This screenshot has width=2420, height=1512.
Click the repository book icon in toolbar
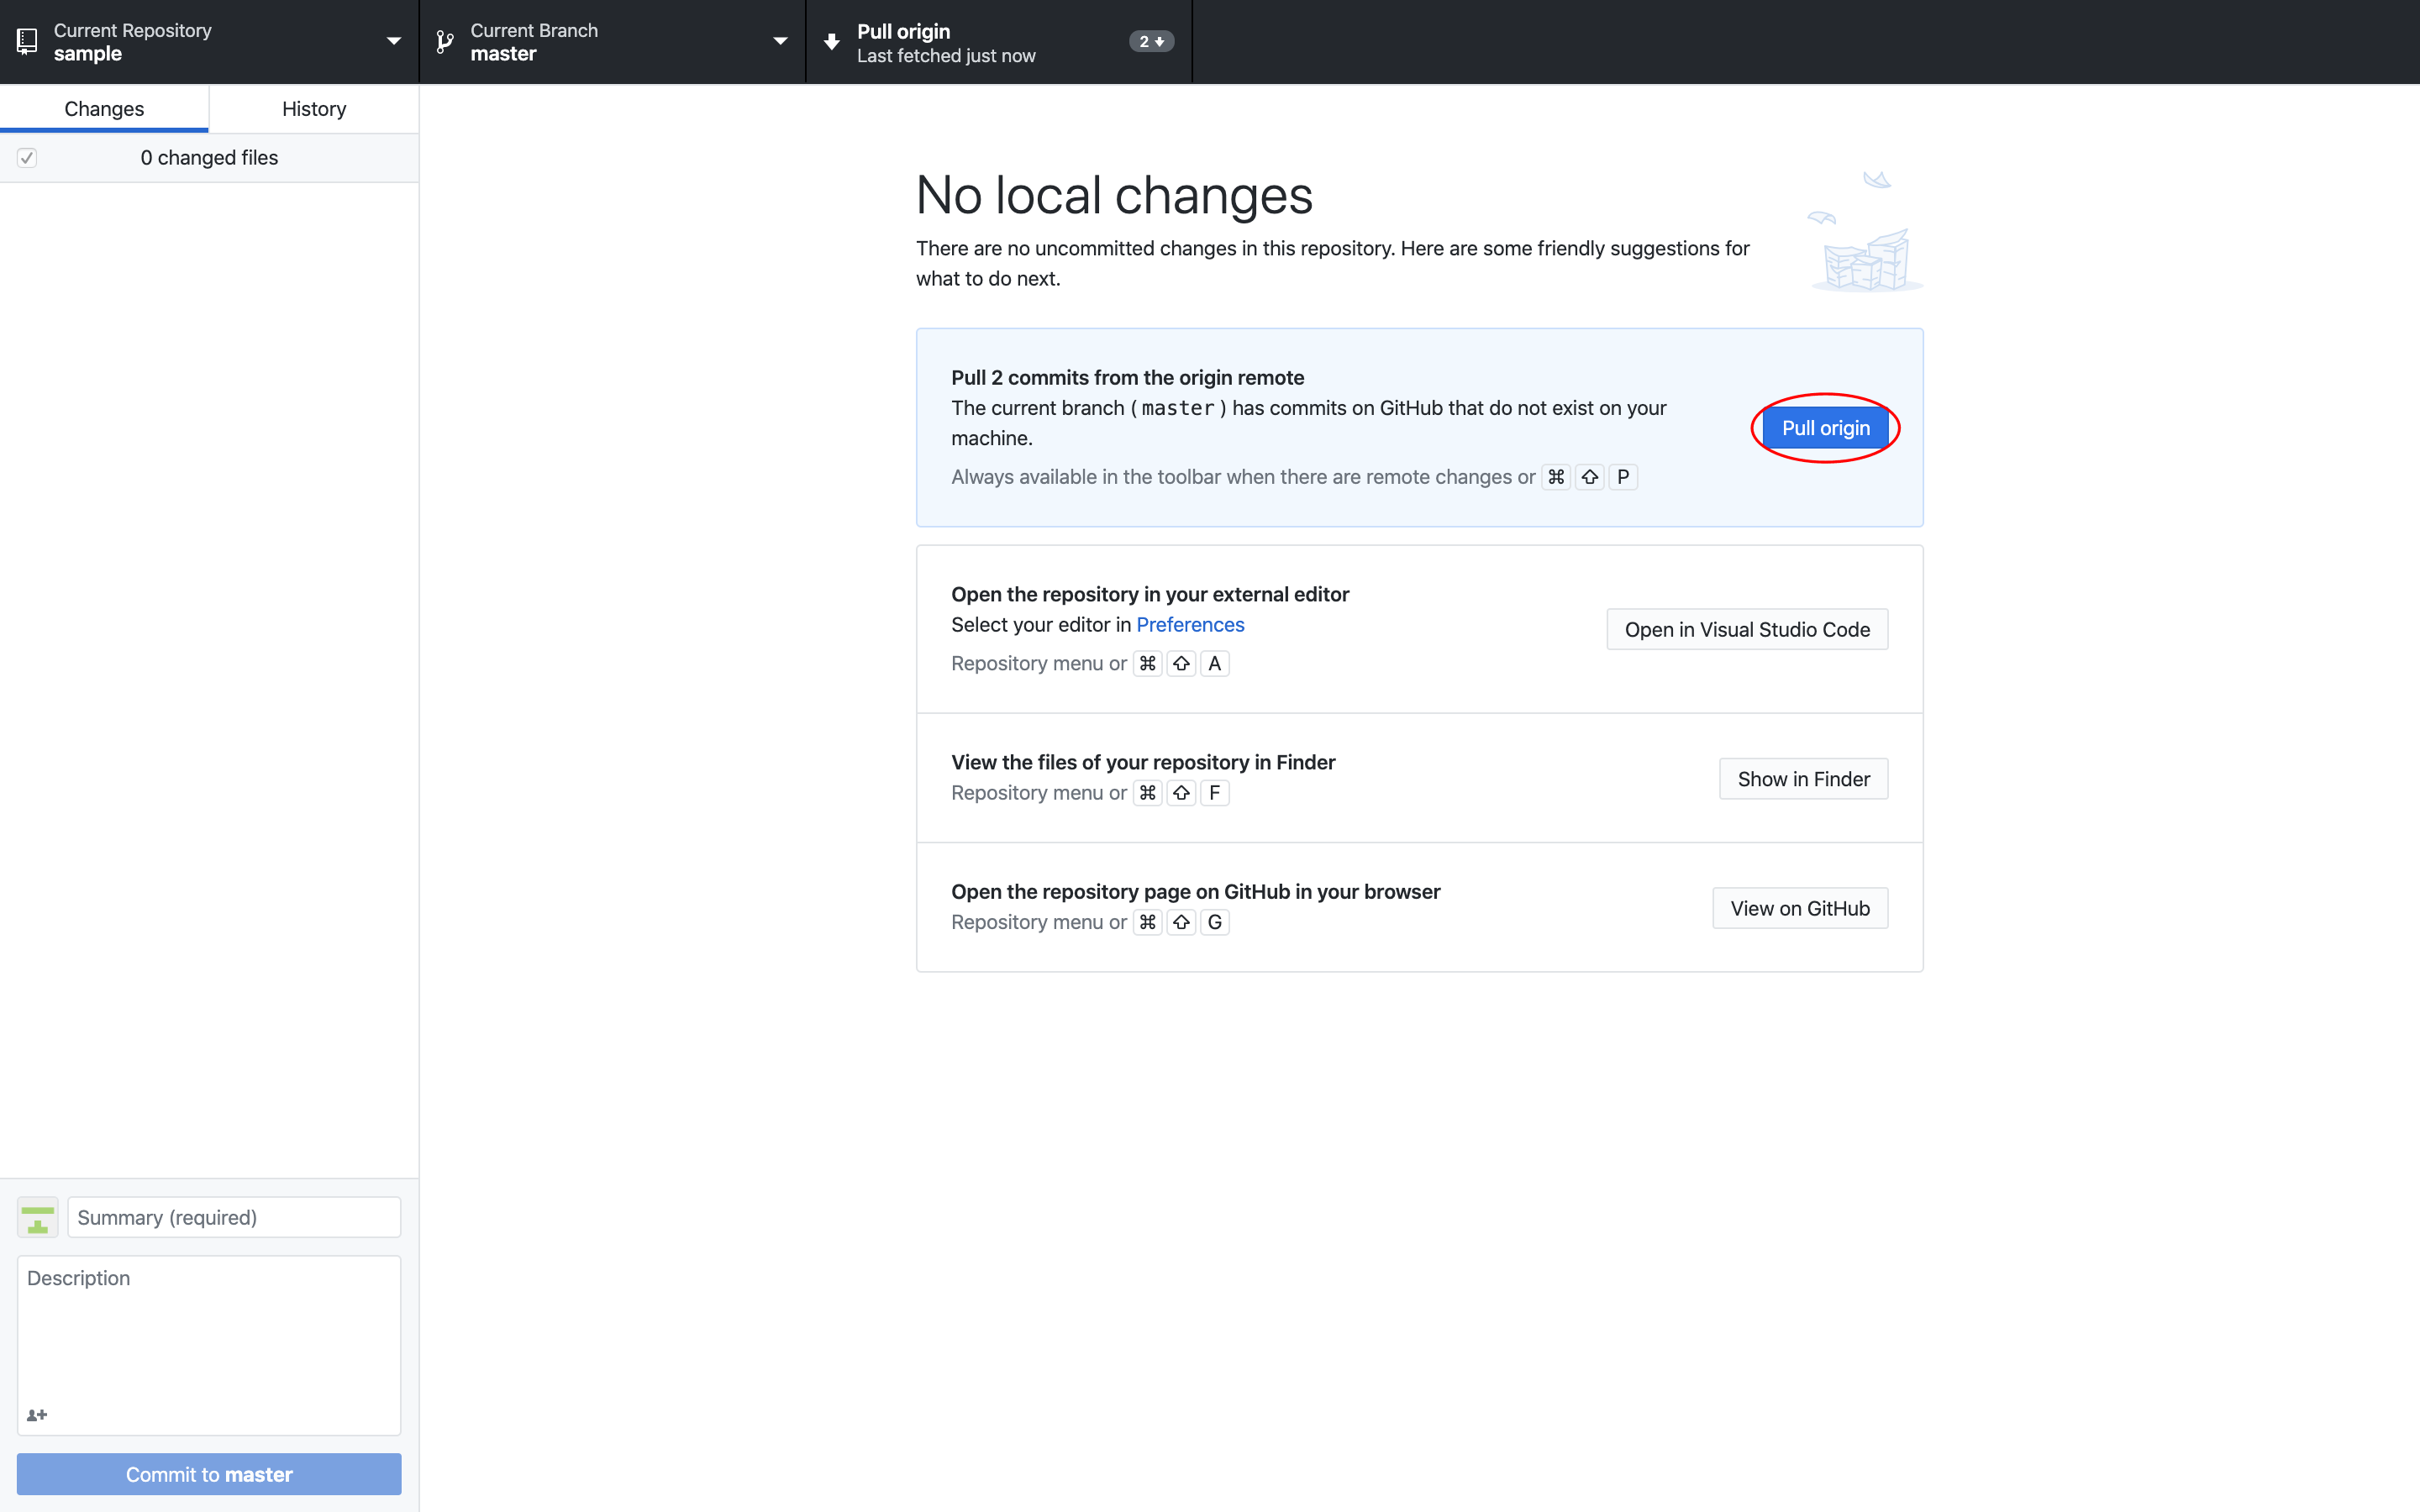[x=27, y=41]
